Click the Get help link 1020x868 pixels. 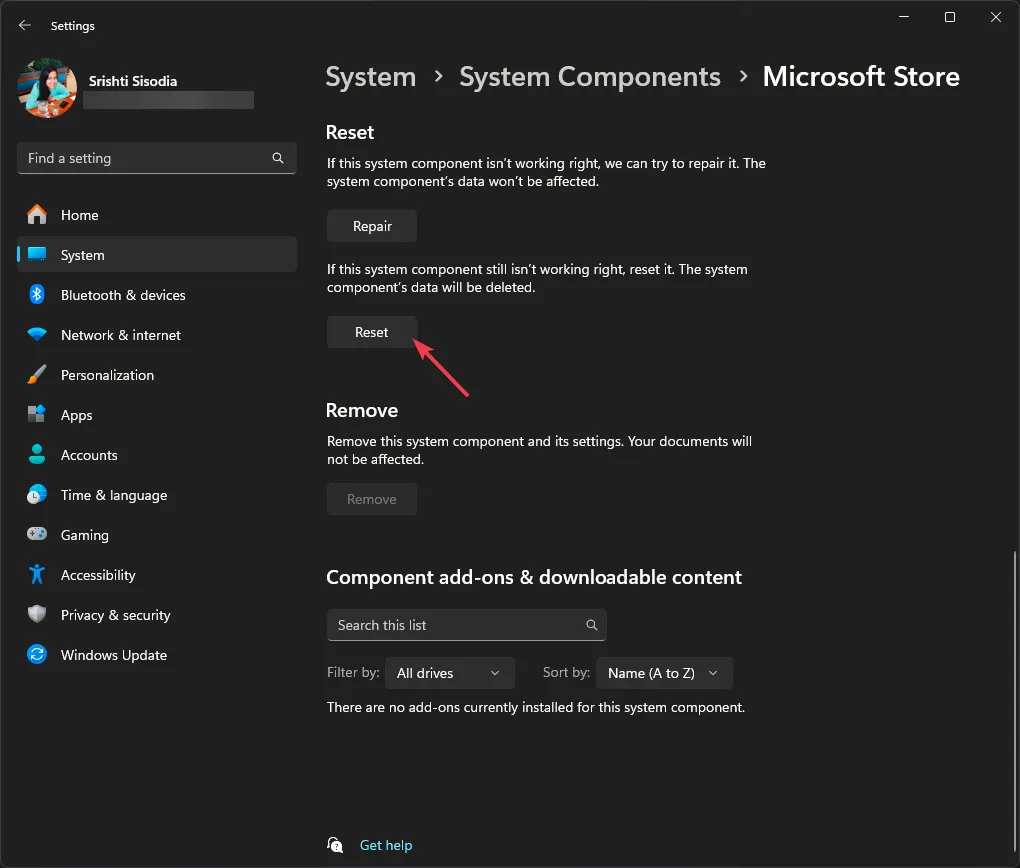[386, 845]
